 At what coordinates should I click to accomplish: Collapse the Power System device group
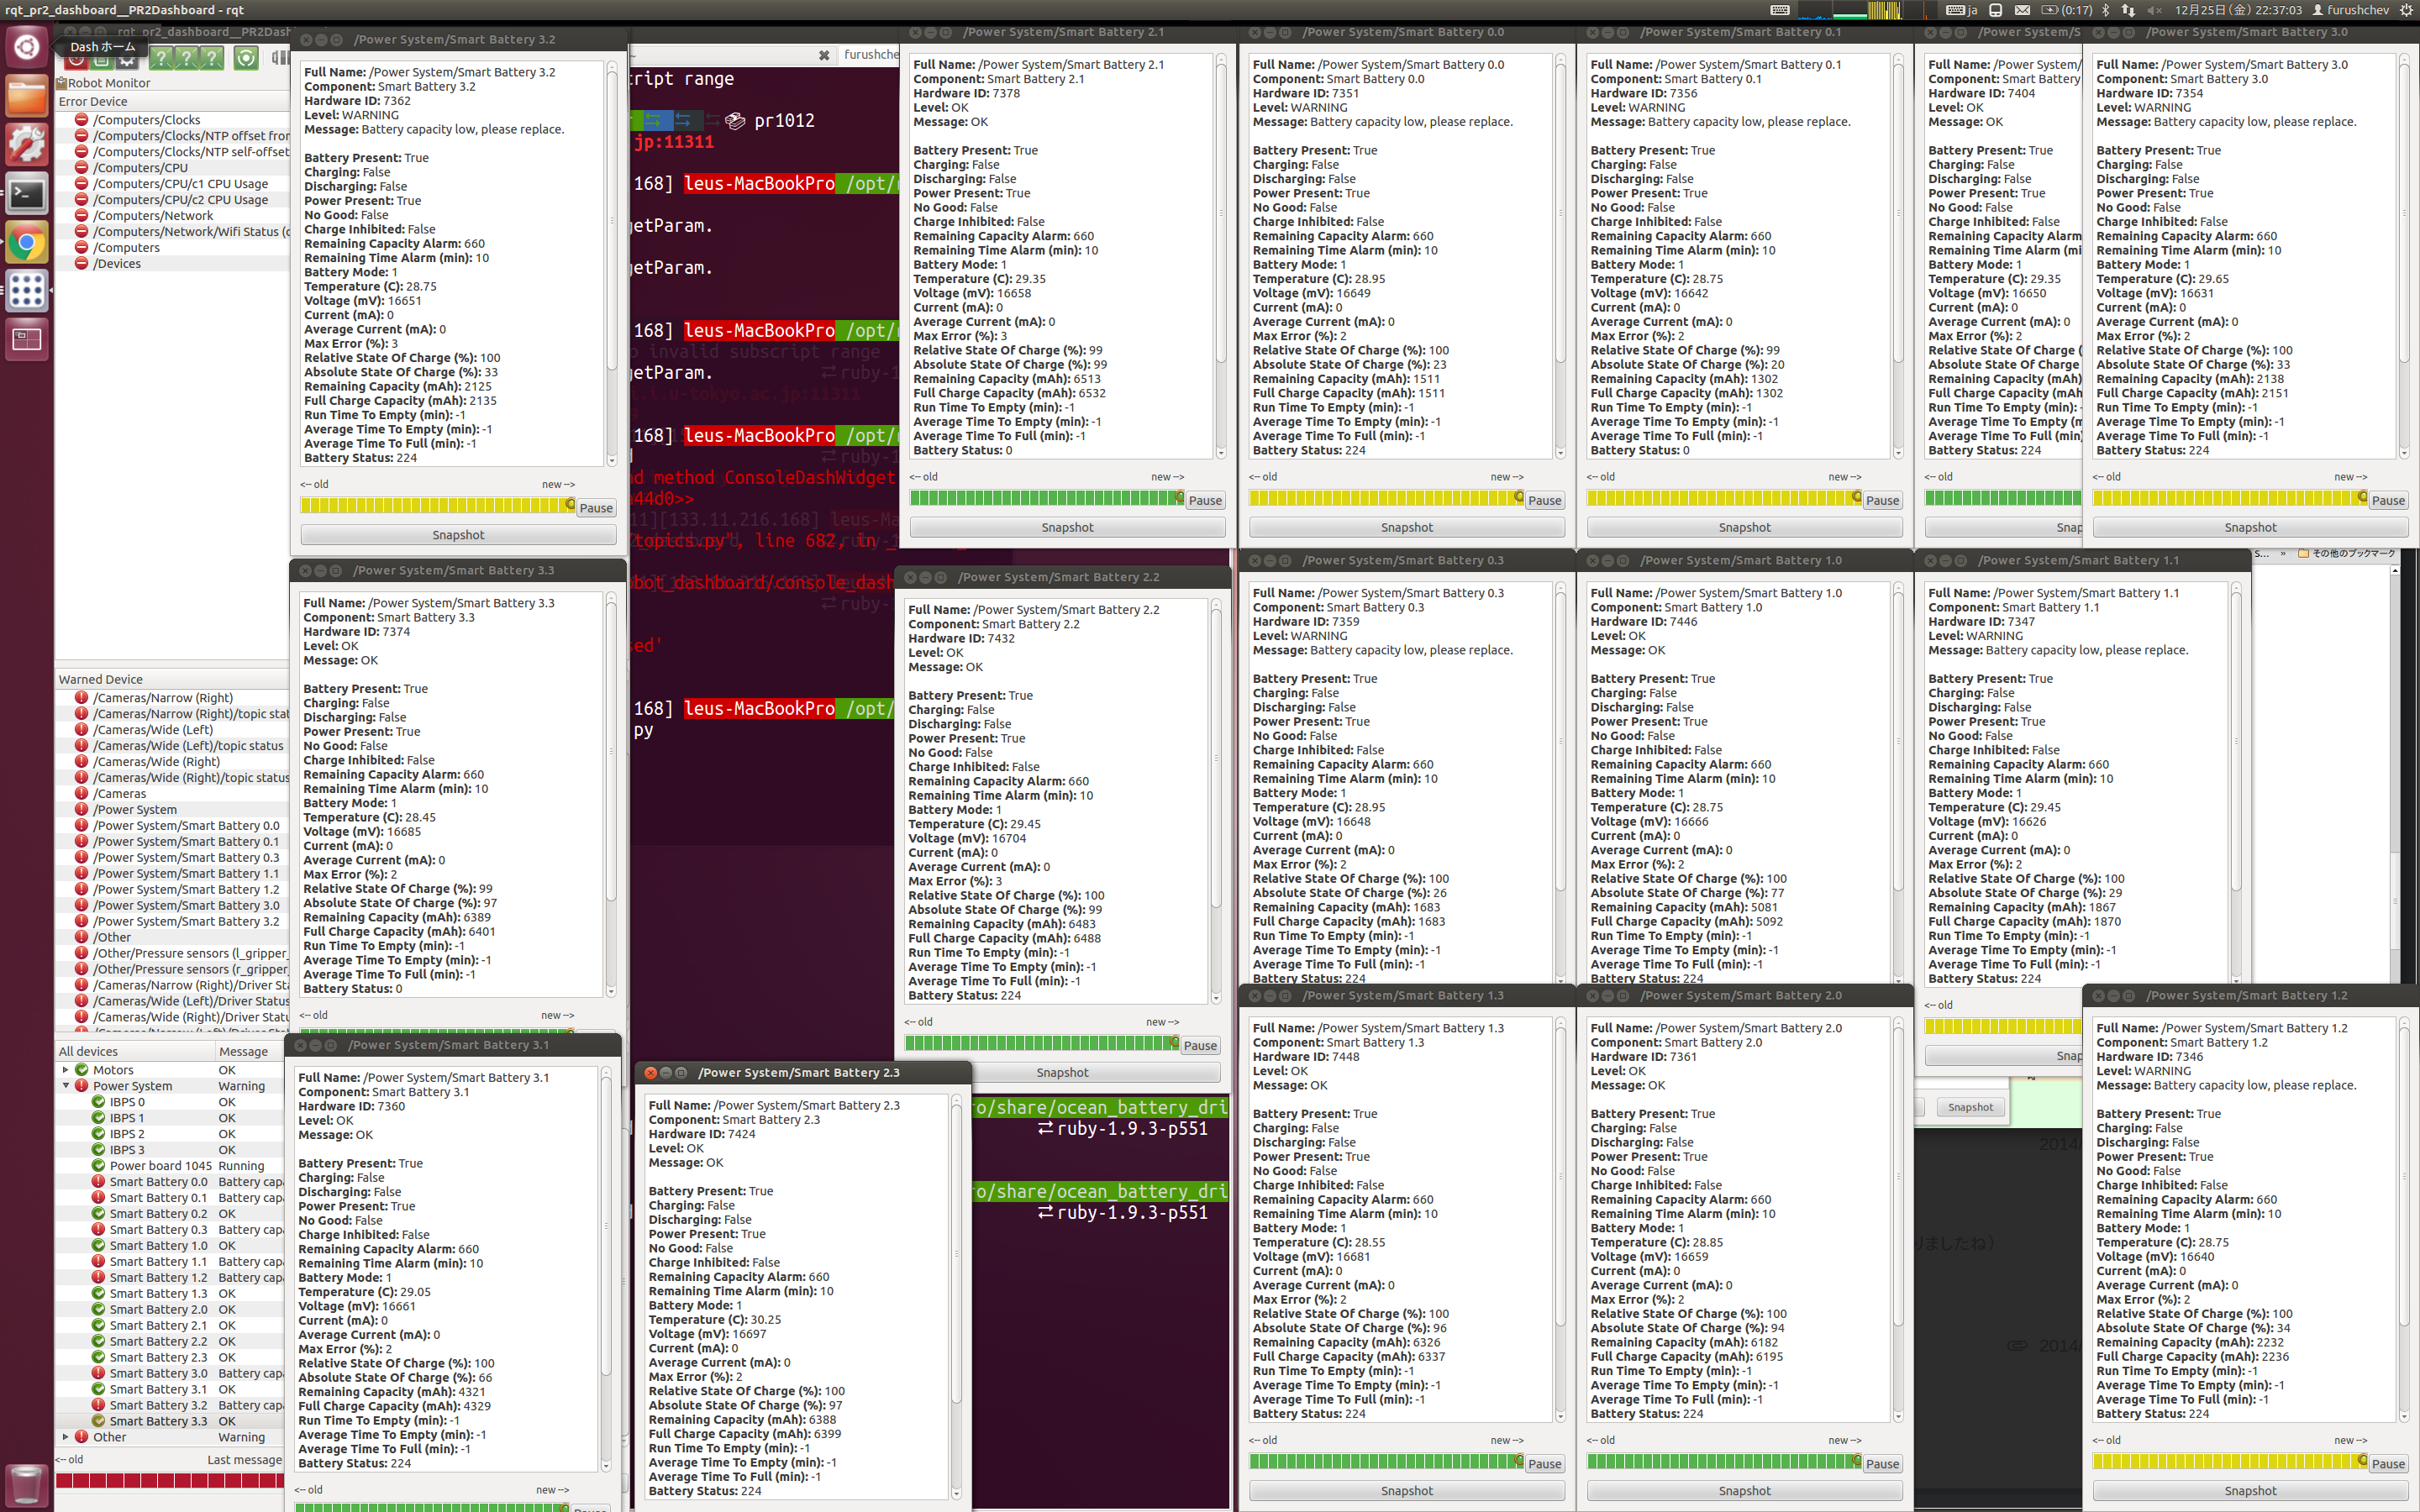pyautogui.click(x=66, y=1086)
